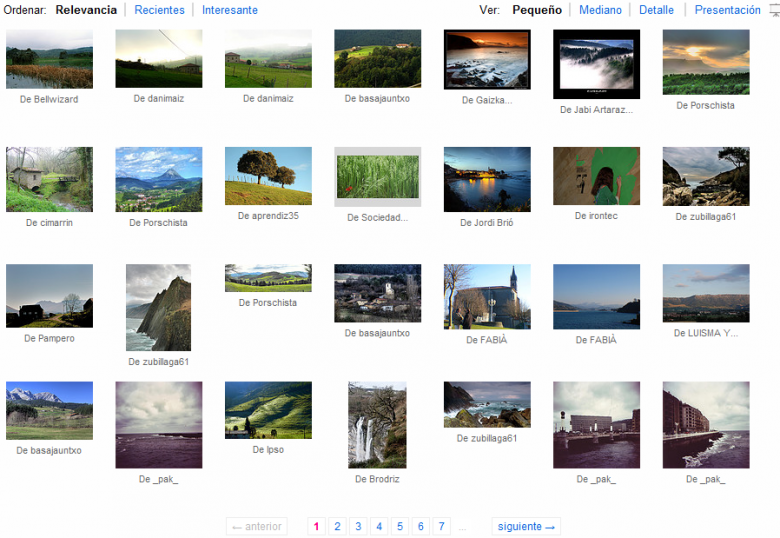Click the disabled anterior previous button
Image resolution: width=780 pixels, height=538 pixels.
(257, 526)
